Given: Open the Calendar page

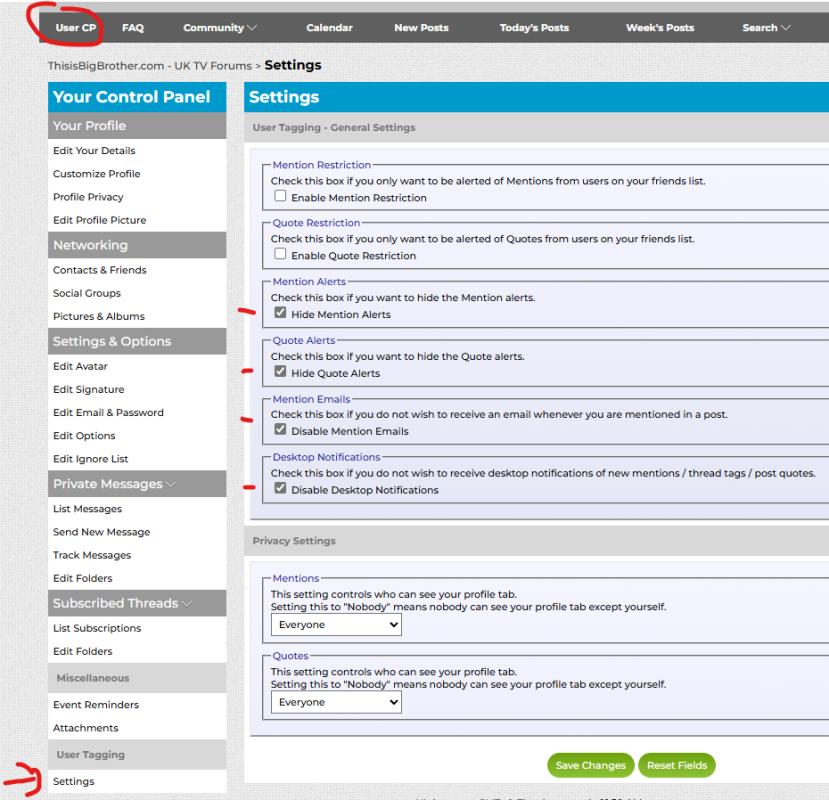Looking at the screenshot, I should 329,28.
